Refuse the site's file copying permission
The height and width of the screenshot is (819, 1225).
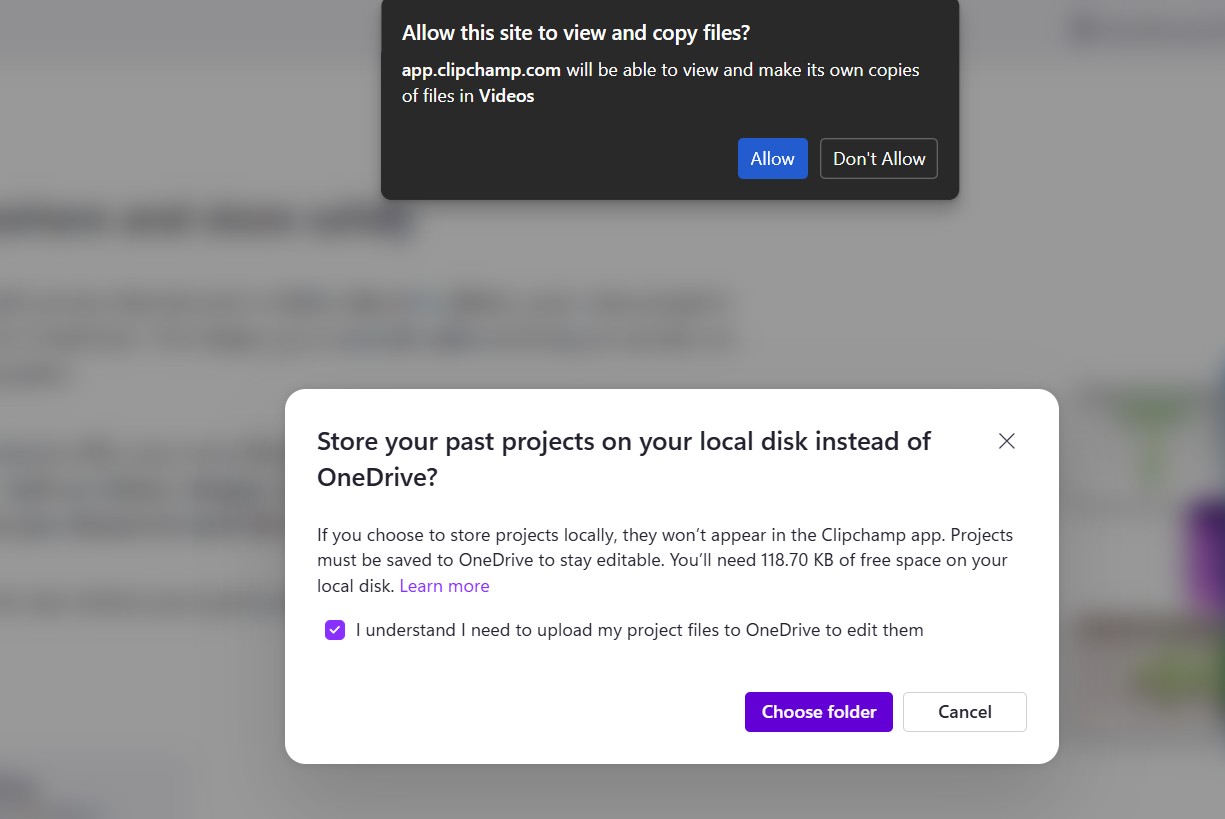[x=878, y=158]
